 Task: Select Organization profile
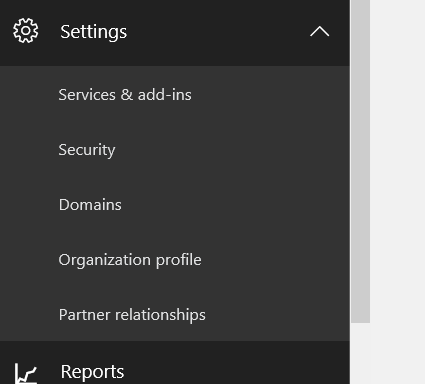coord(130,260)
